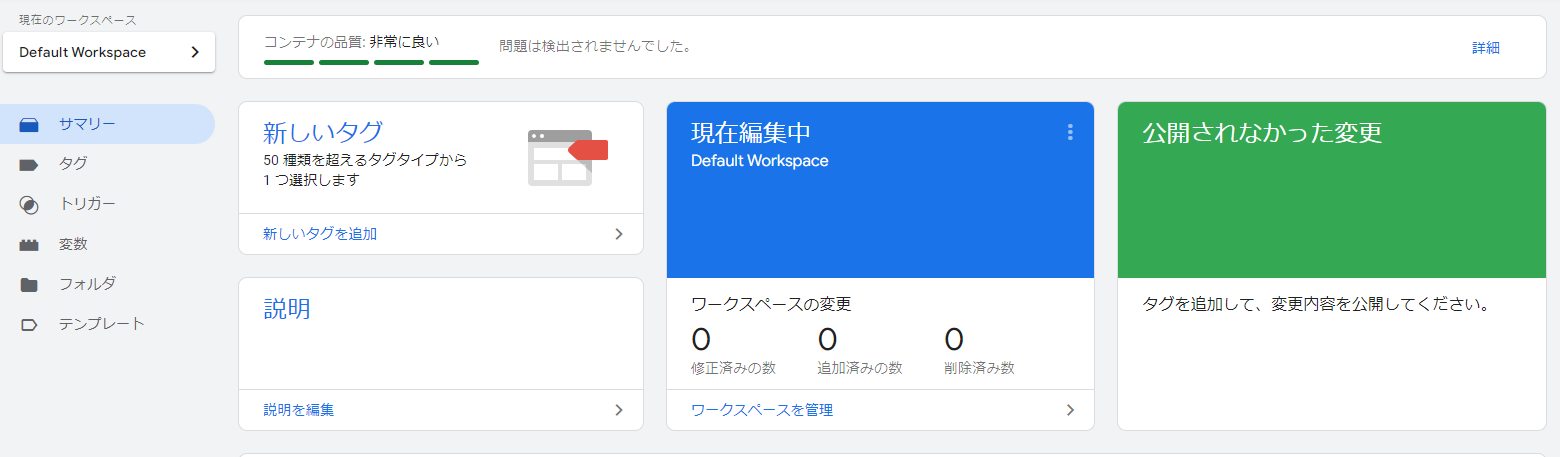
Task: Expand the Default Workspace selector
Action: click(109, 52)
